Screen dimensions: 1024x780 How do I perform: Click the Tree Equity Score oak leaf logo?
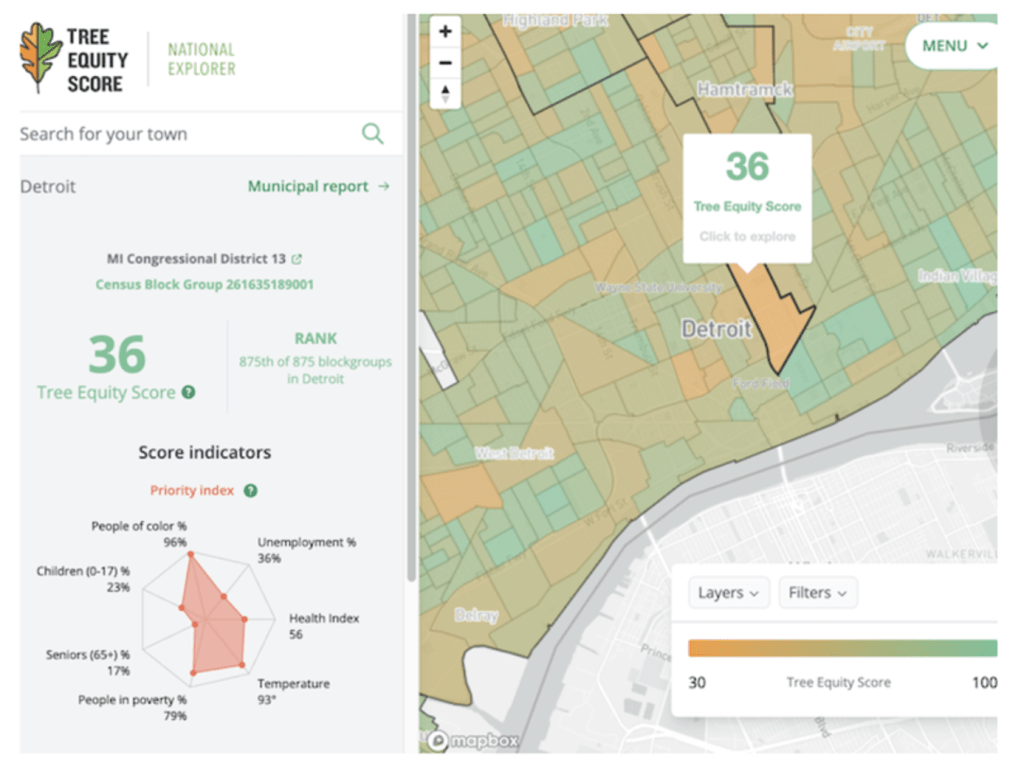click(x=41, y=58)
